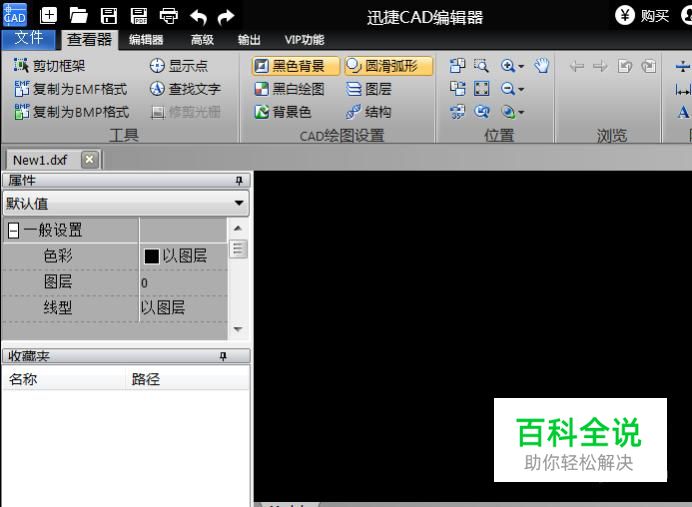Image resolution: width=692 pixels, height=507 pixels.
Task: Open the zoom in dropdown arrow
Action: 521,66
